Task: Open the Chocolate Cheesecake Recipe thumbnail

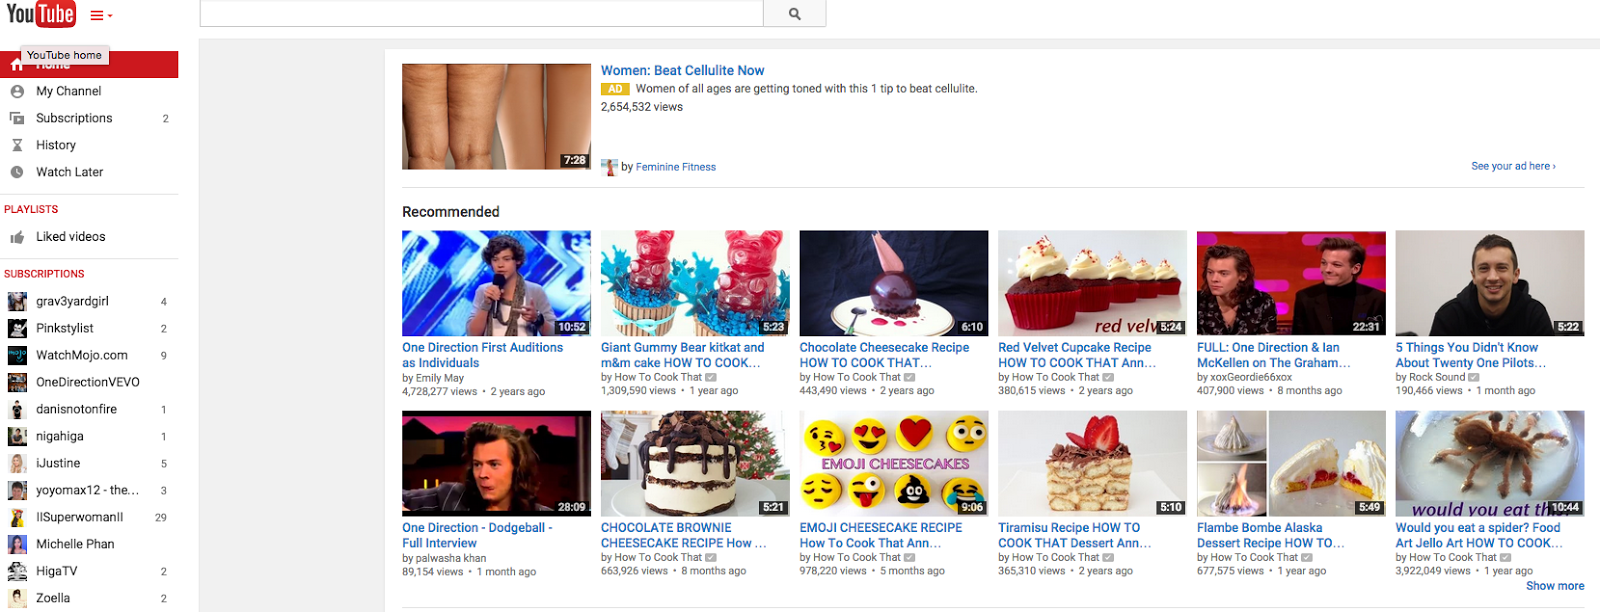Action: coord(894,283)
